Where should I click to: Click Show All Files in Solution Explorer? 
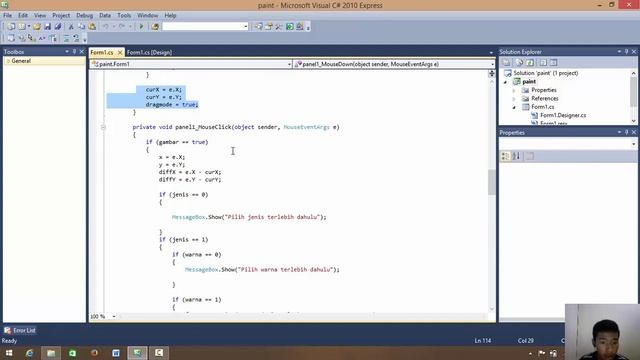click(519, 62)
